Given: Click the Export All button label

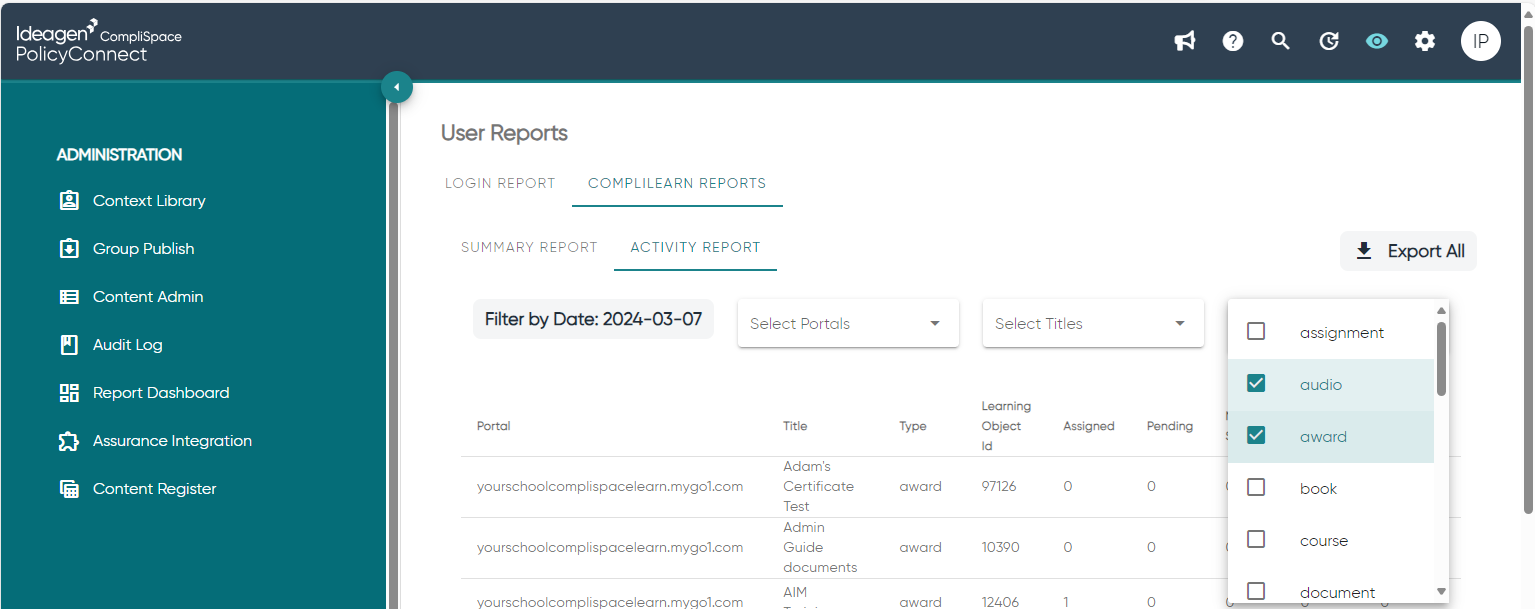Looking at the screenshot, I should click(x=1426, y=251).
